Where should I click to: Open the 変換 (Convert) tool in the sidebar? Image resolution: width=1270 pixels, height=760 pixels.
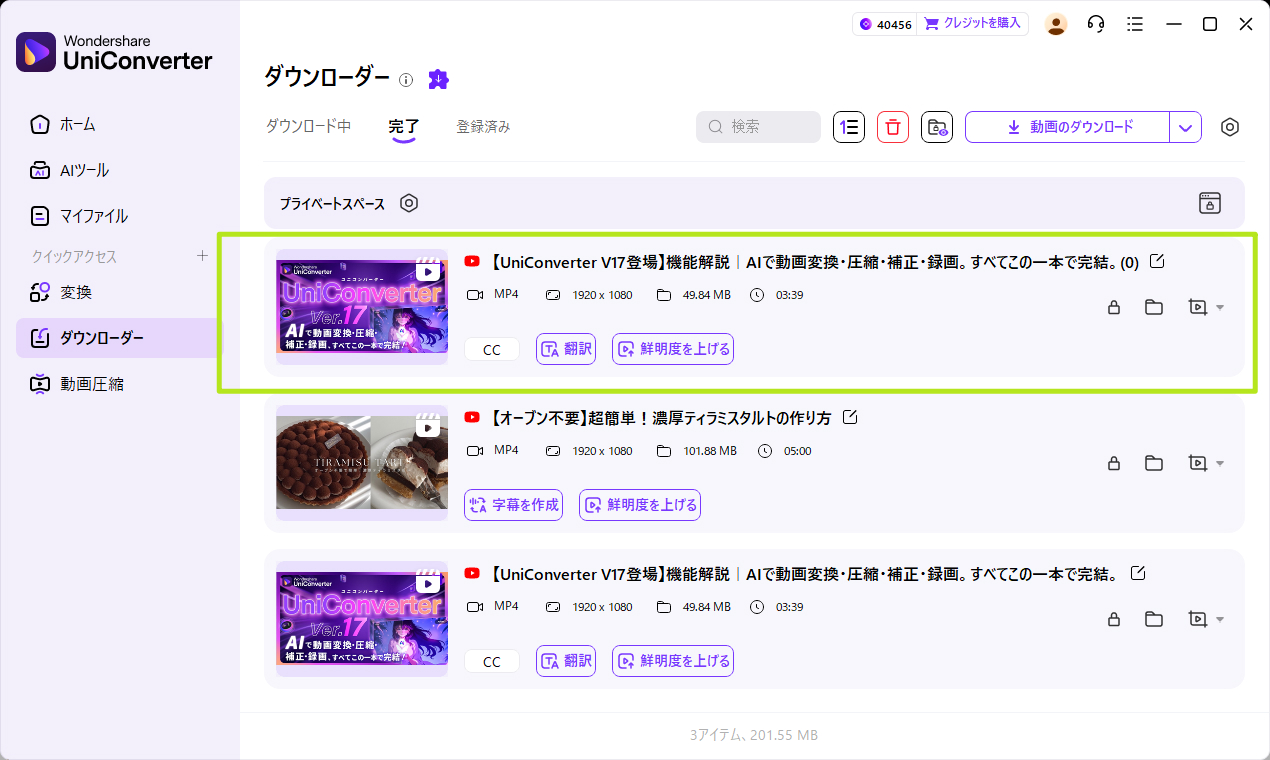coord(75,292)
